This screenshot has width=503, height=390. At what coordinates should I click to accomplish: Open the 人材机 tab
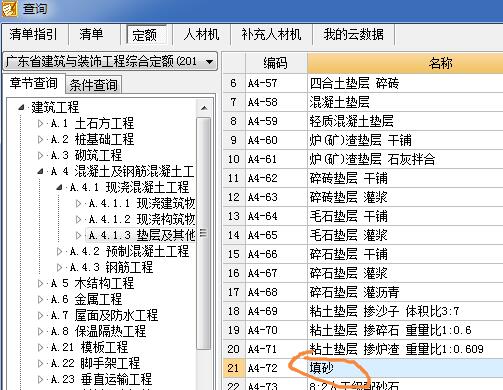201,34
